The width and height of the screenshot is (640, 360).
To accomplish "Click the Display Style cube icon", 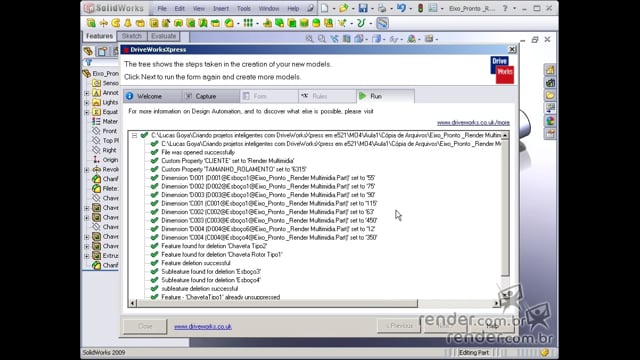I will coord(376,39).
